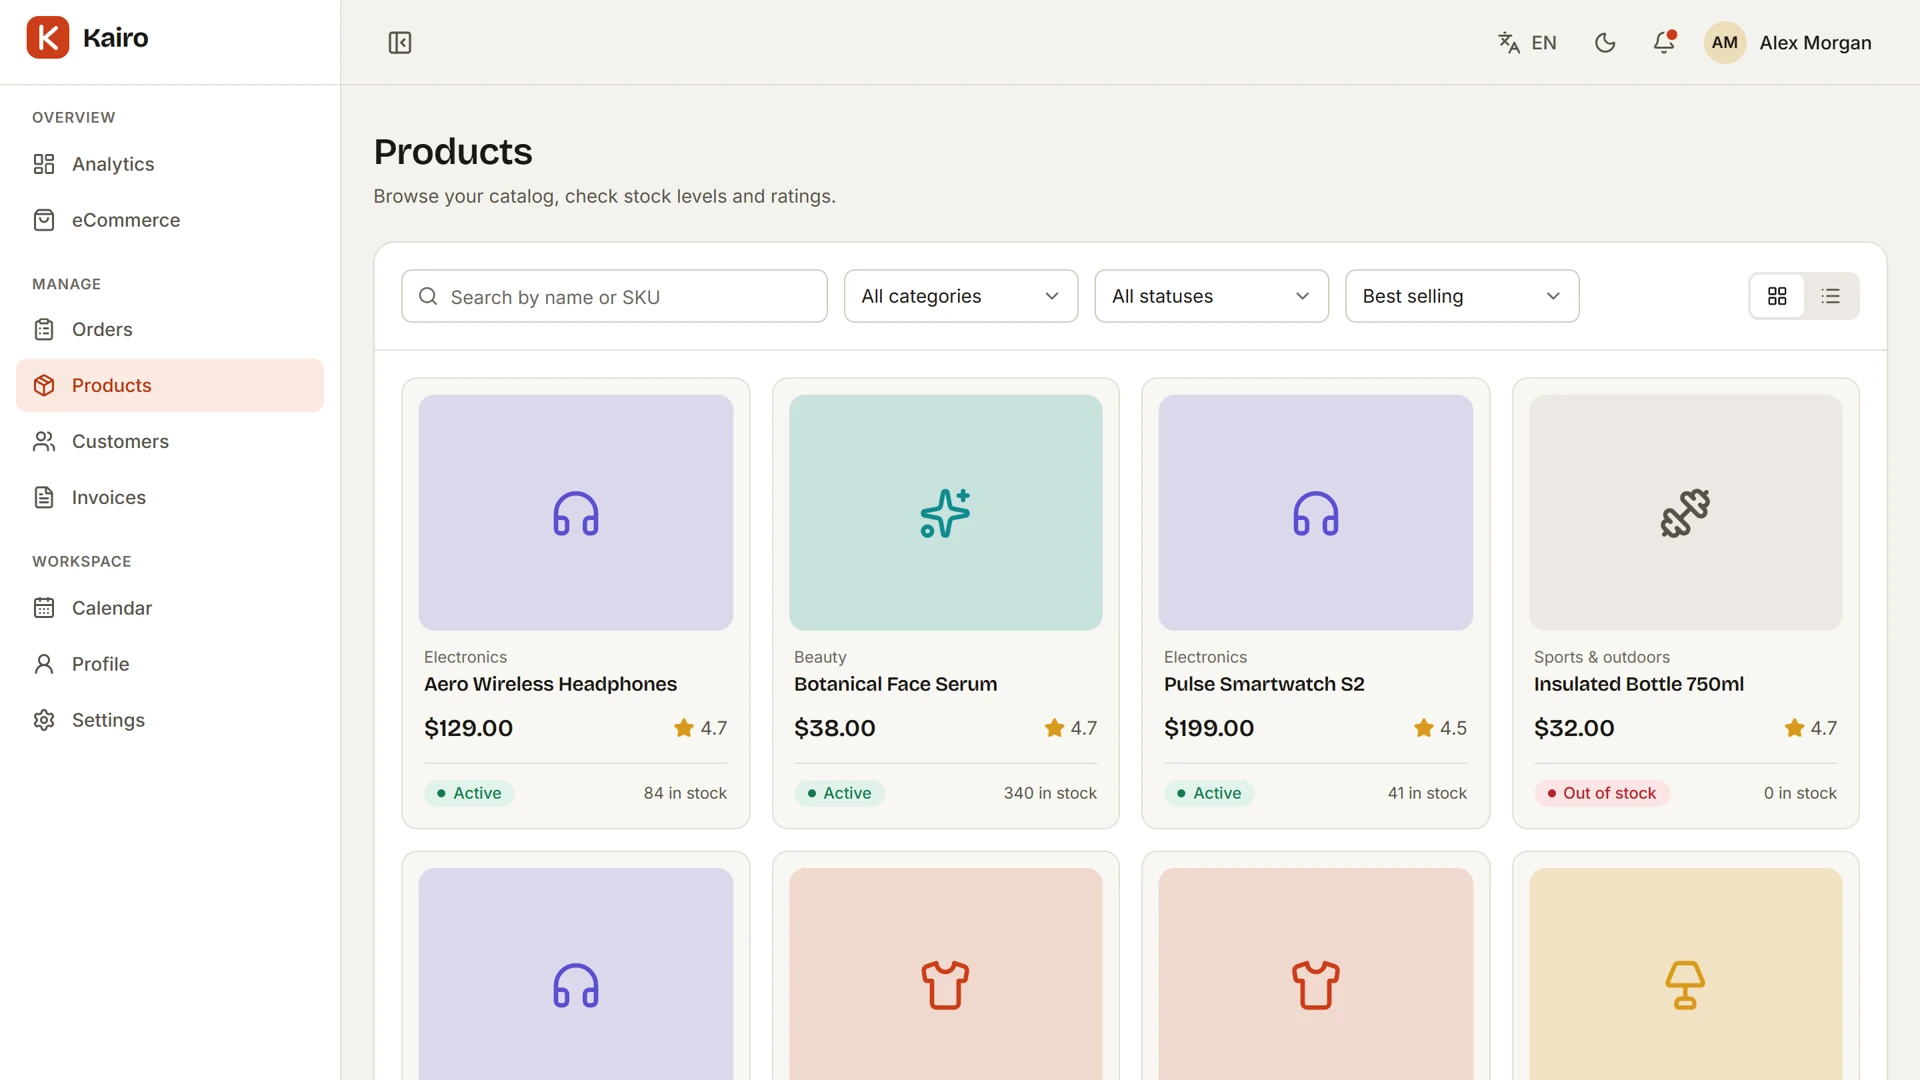This screenshot has height=1080, width=1920.
Task: Click the Insulated Bottle dumbbell icon
Action: (1685, 513)
